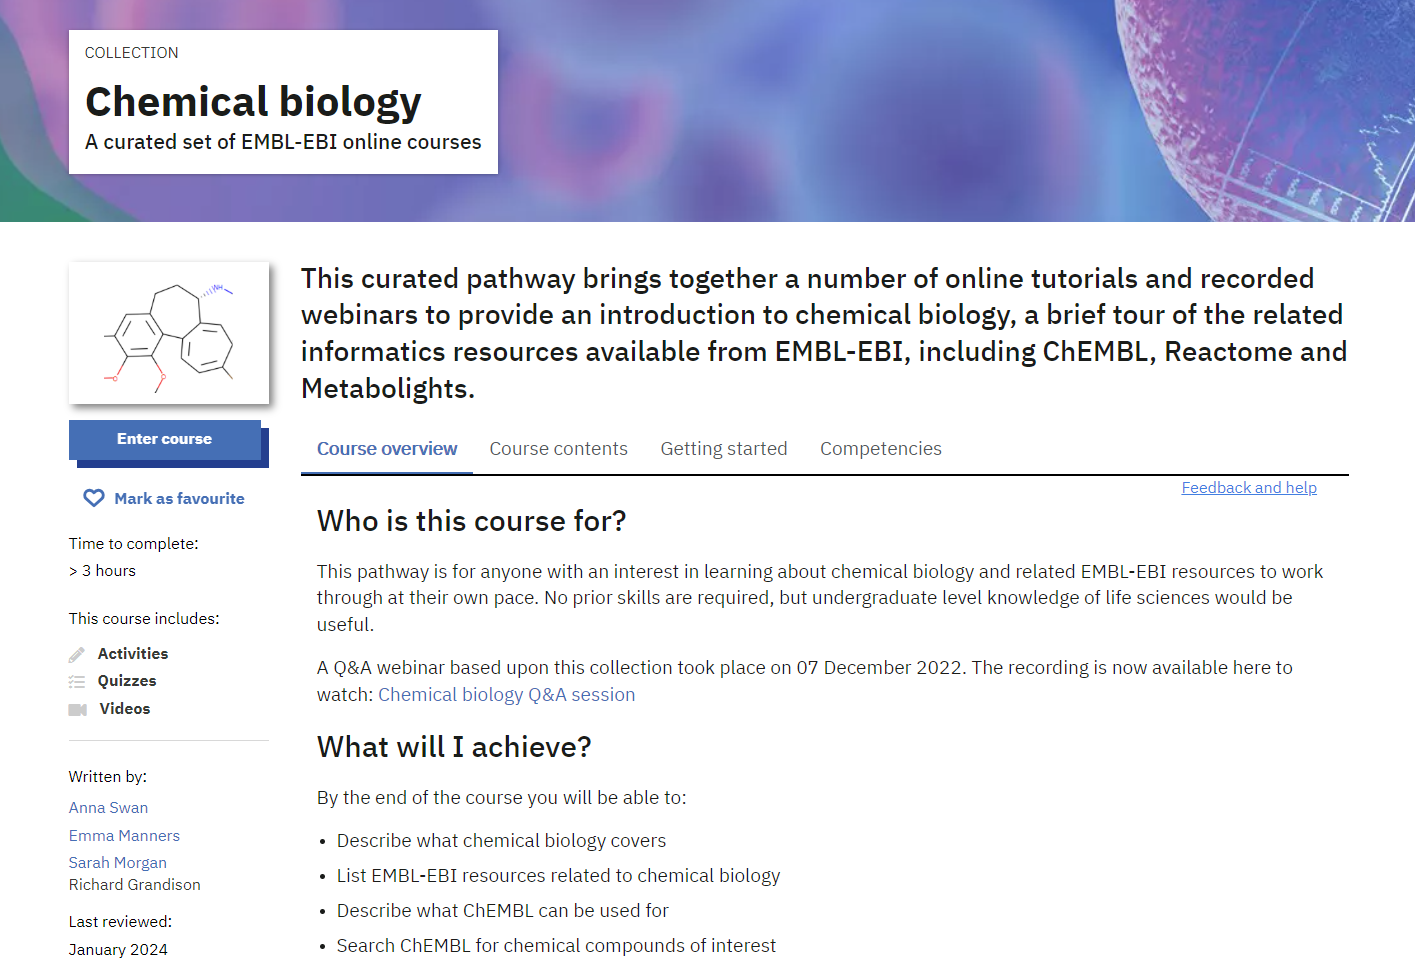Click the video camera icon beside Videos
The width and height of the screenshot is (1415, 963).
tap(77, 709)
